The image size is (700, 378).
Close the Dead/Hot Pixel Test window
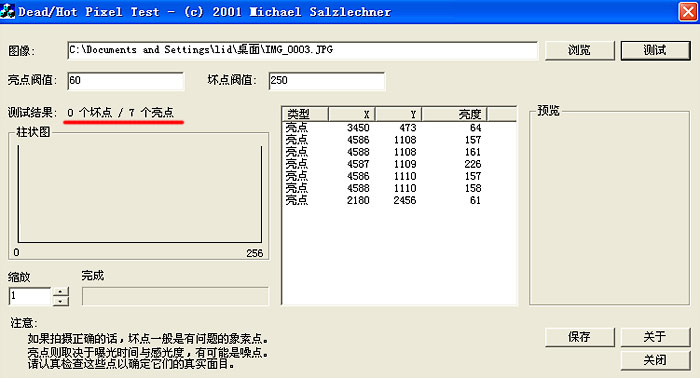click(688, 12)
